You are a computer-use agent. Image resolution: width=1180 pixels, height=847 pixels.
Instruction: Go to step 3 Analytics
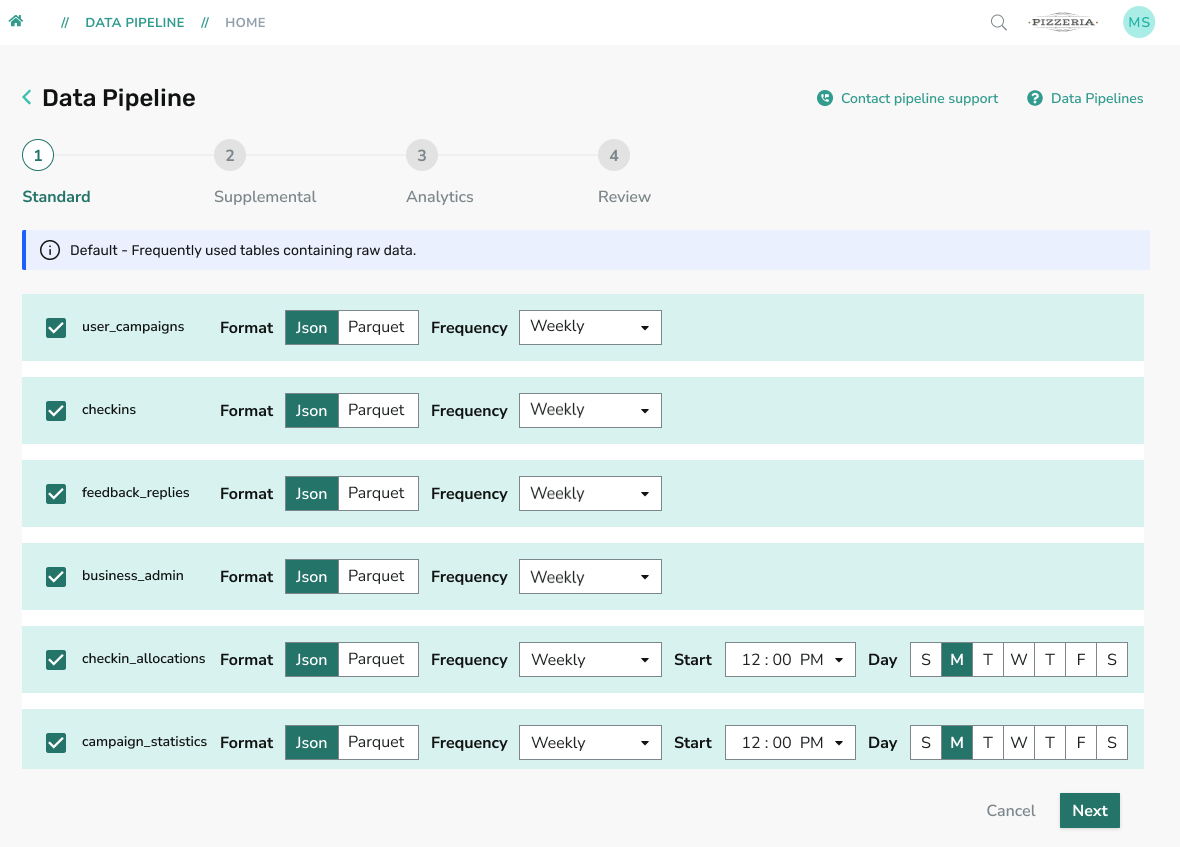[x=421, y=156]
